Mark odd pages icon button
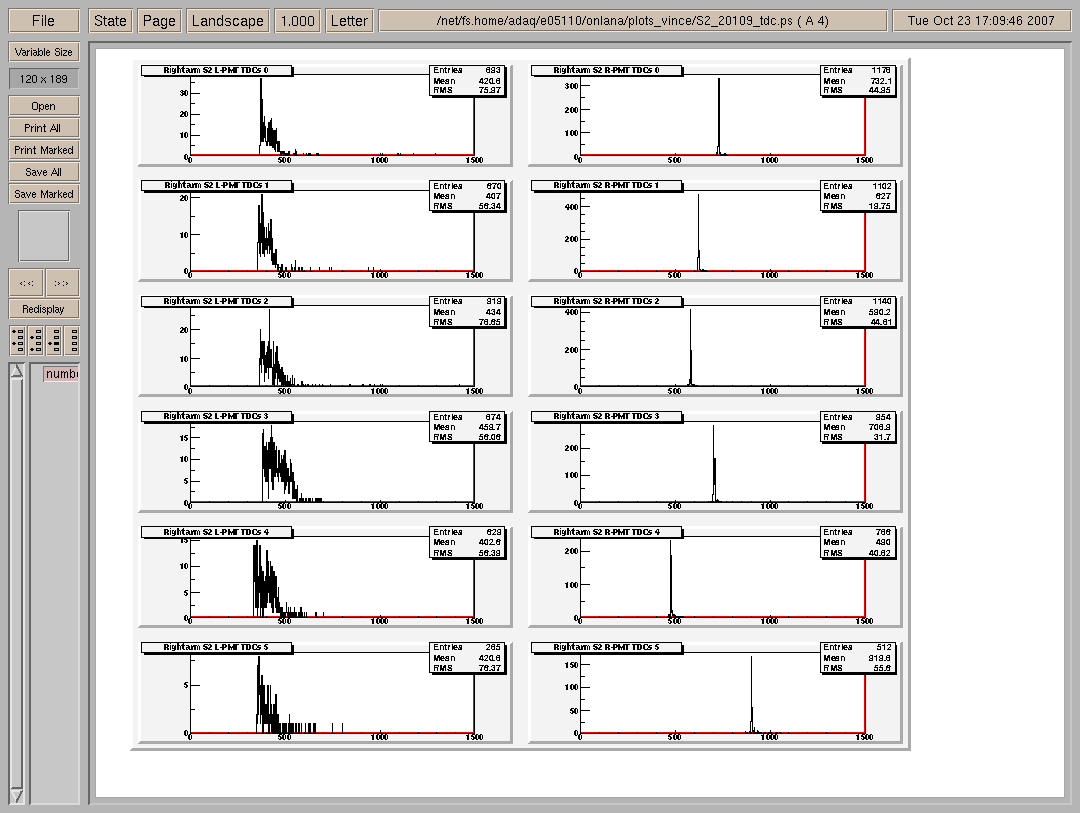This screenshot has width=1080, height=813. click(x=17, y=340)
